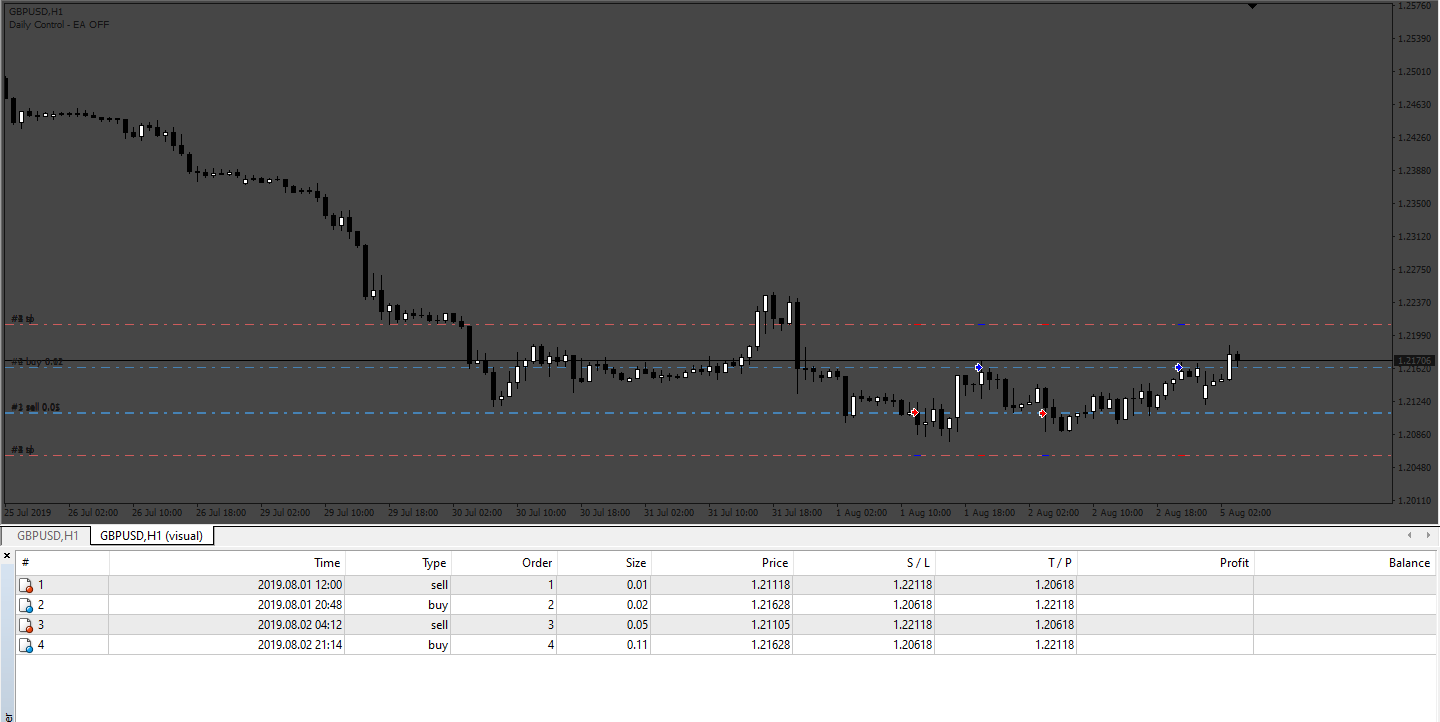This screenshot has height=722, width=1440.
Task: Click red sell arrow near 2 Aug 04:12
Action: (x=1043, y=413)
